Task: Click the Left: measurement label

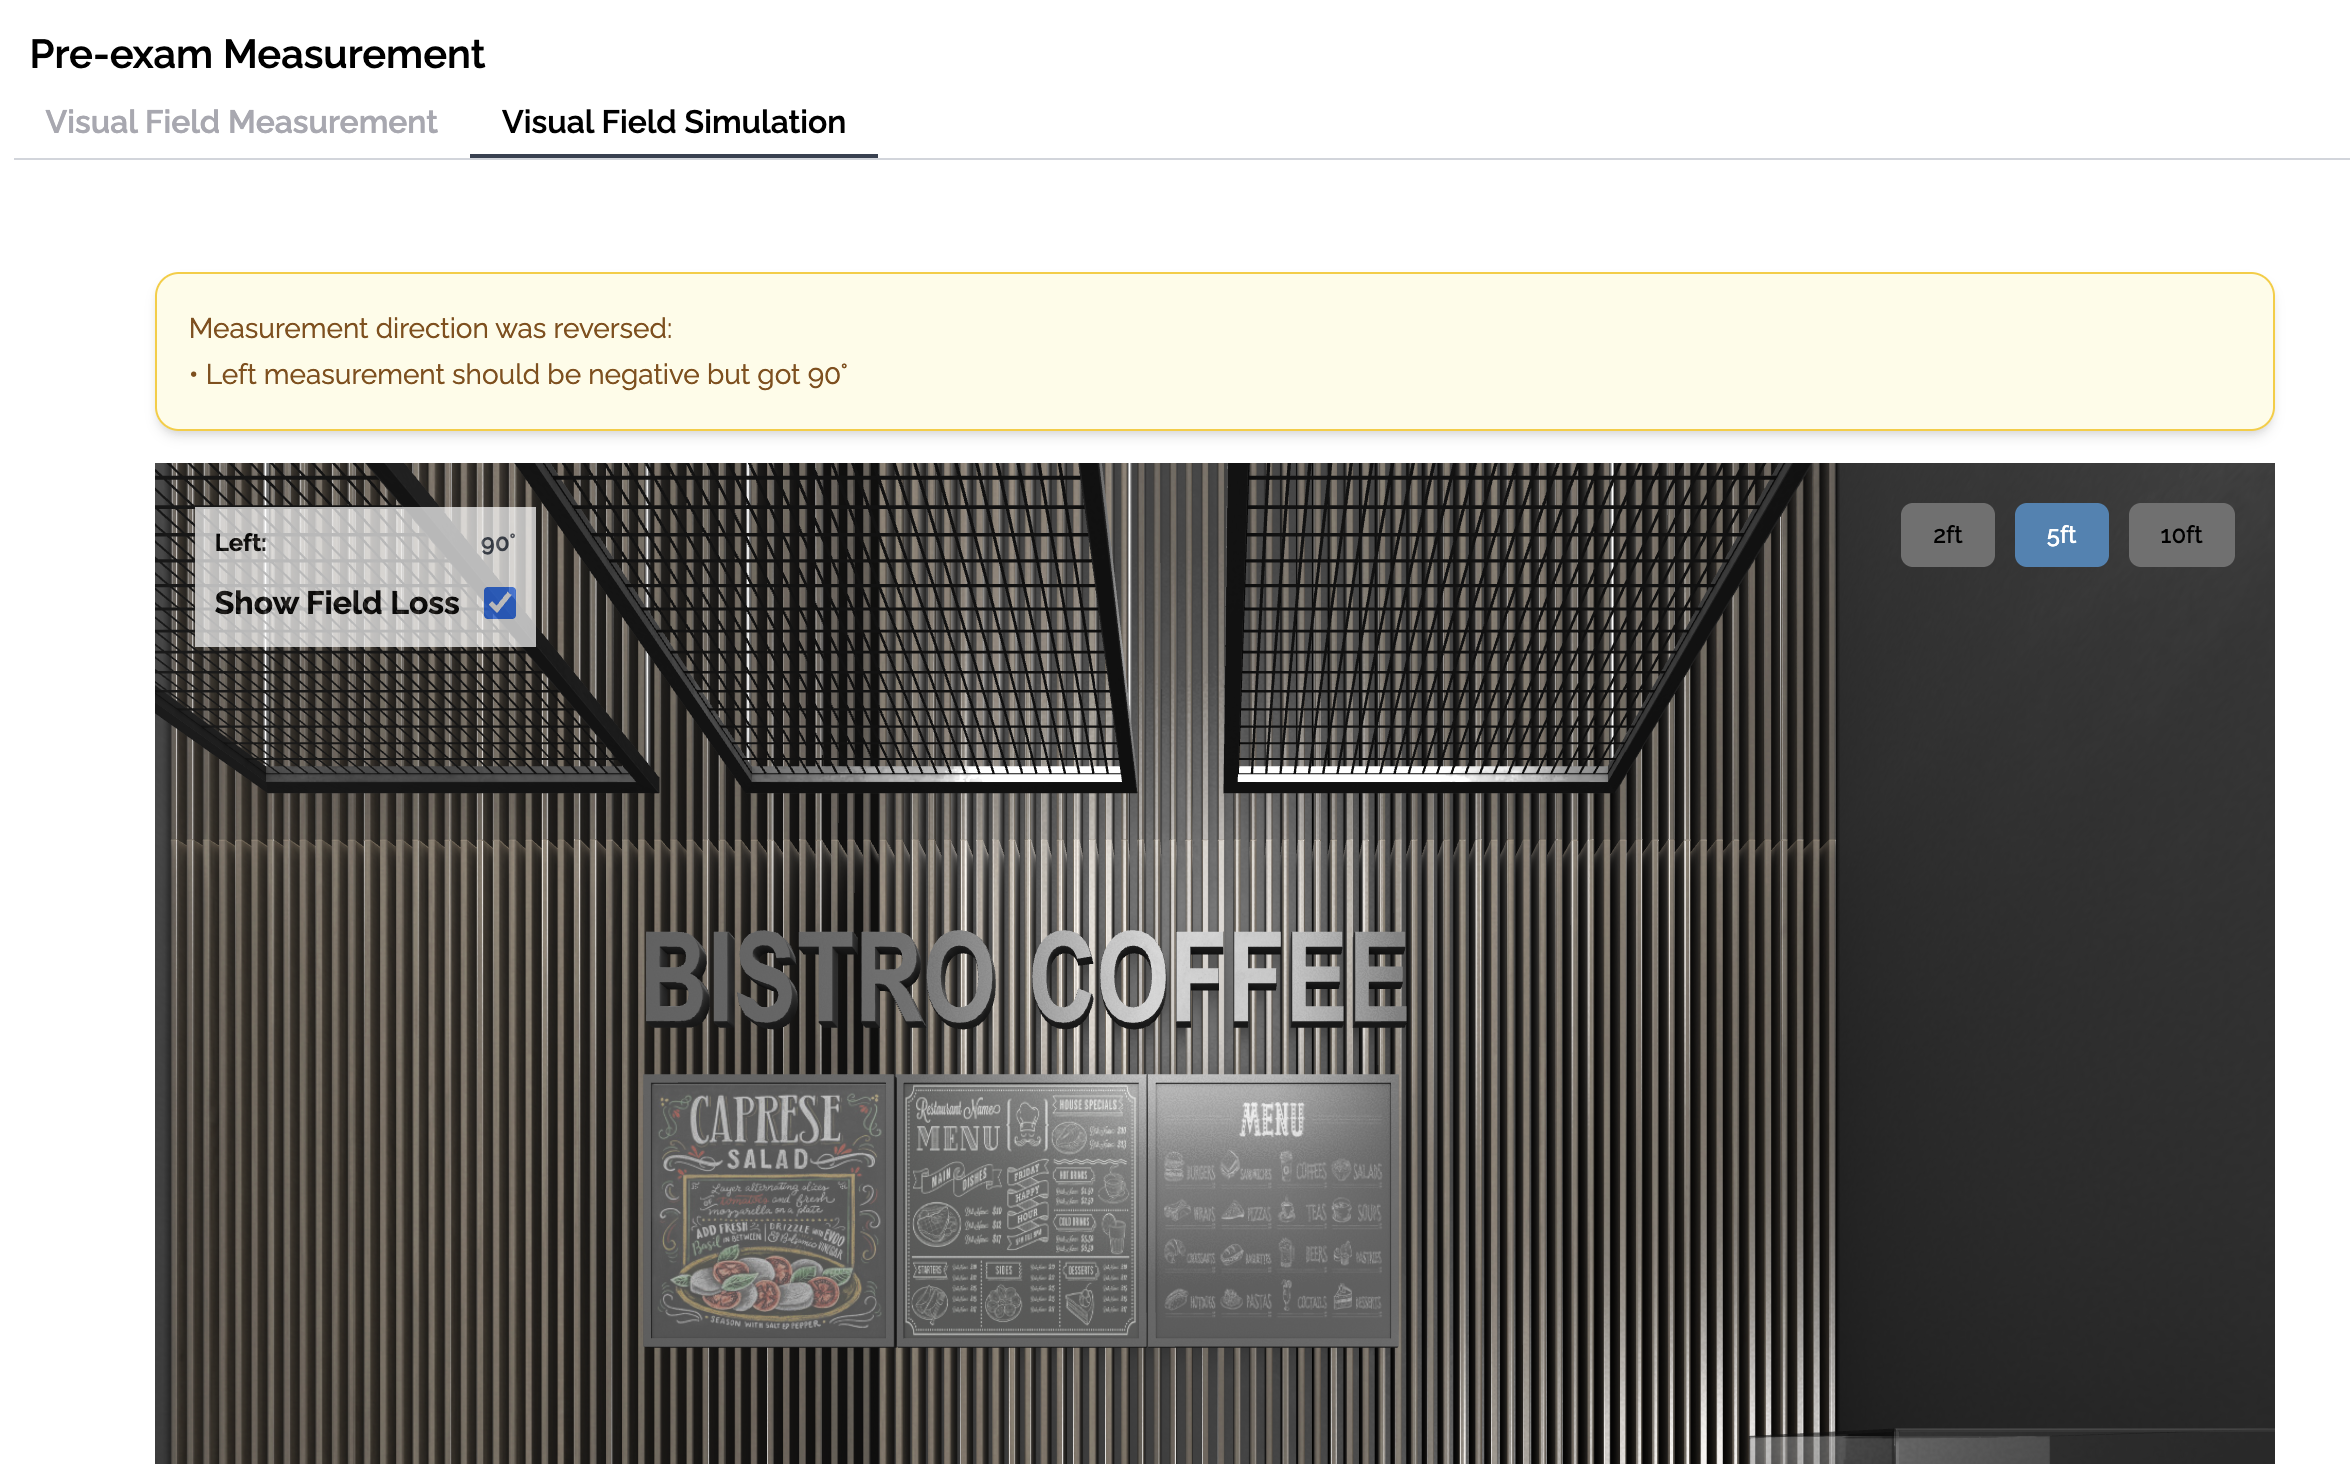Action: 240,543
